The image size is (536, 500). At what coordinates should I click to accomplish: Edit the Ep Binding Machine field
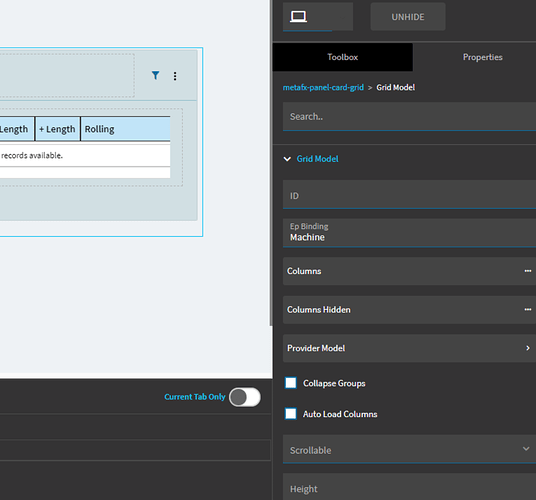tap(410, 233)
